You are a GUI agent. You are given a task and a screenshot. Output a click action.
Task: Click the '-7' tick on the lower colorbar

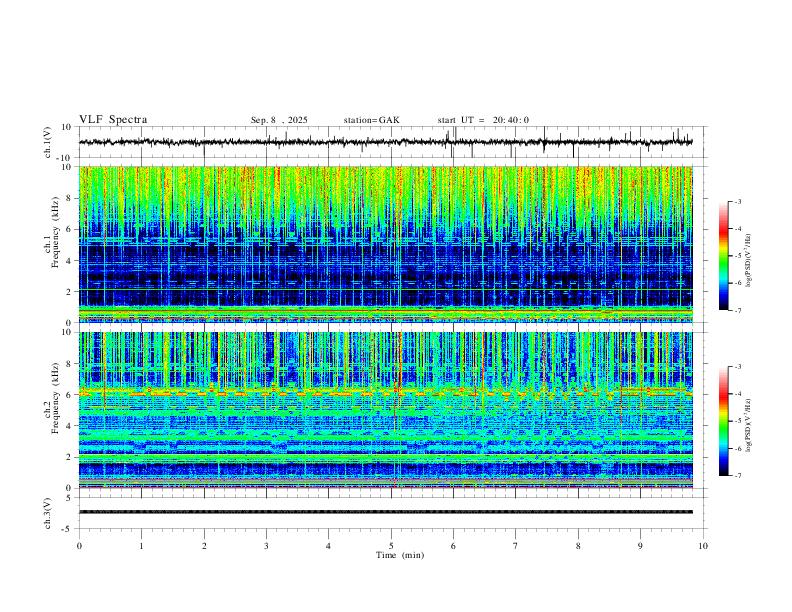(738, 476)
